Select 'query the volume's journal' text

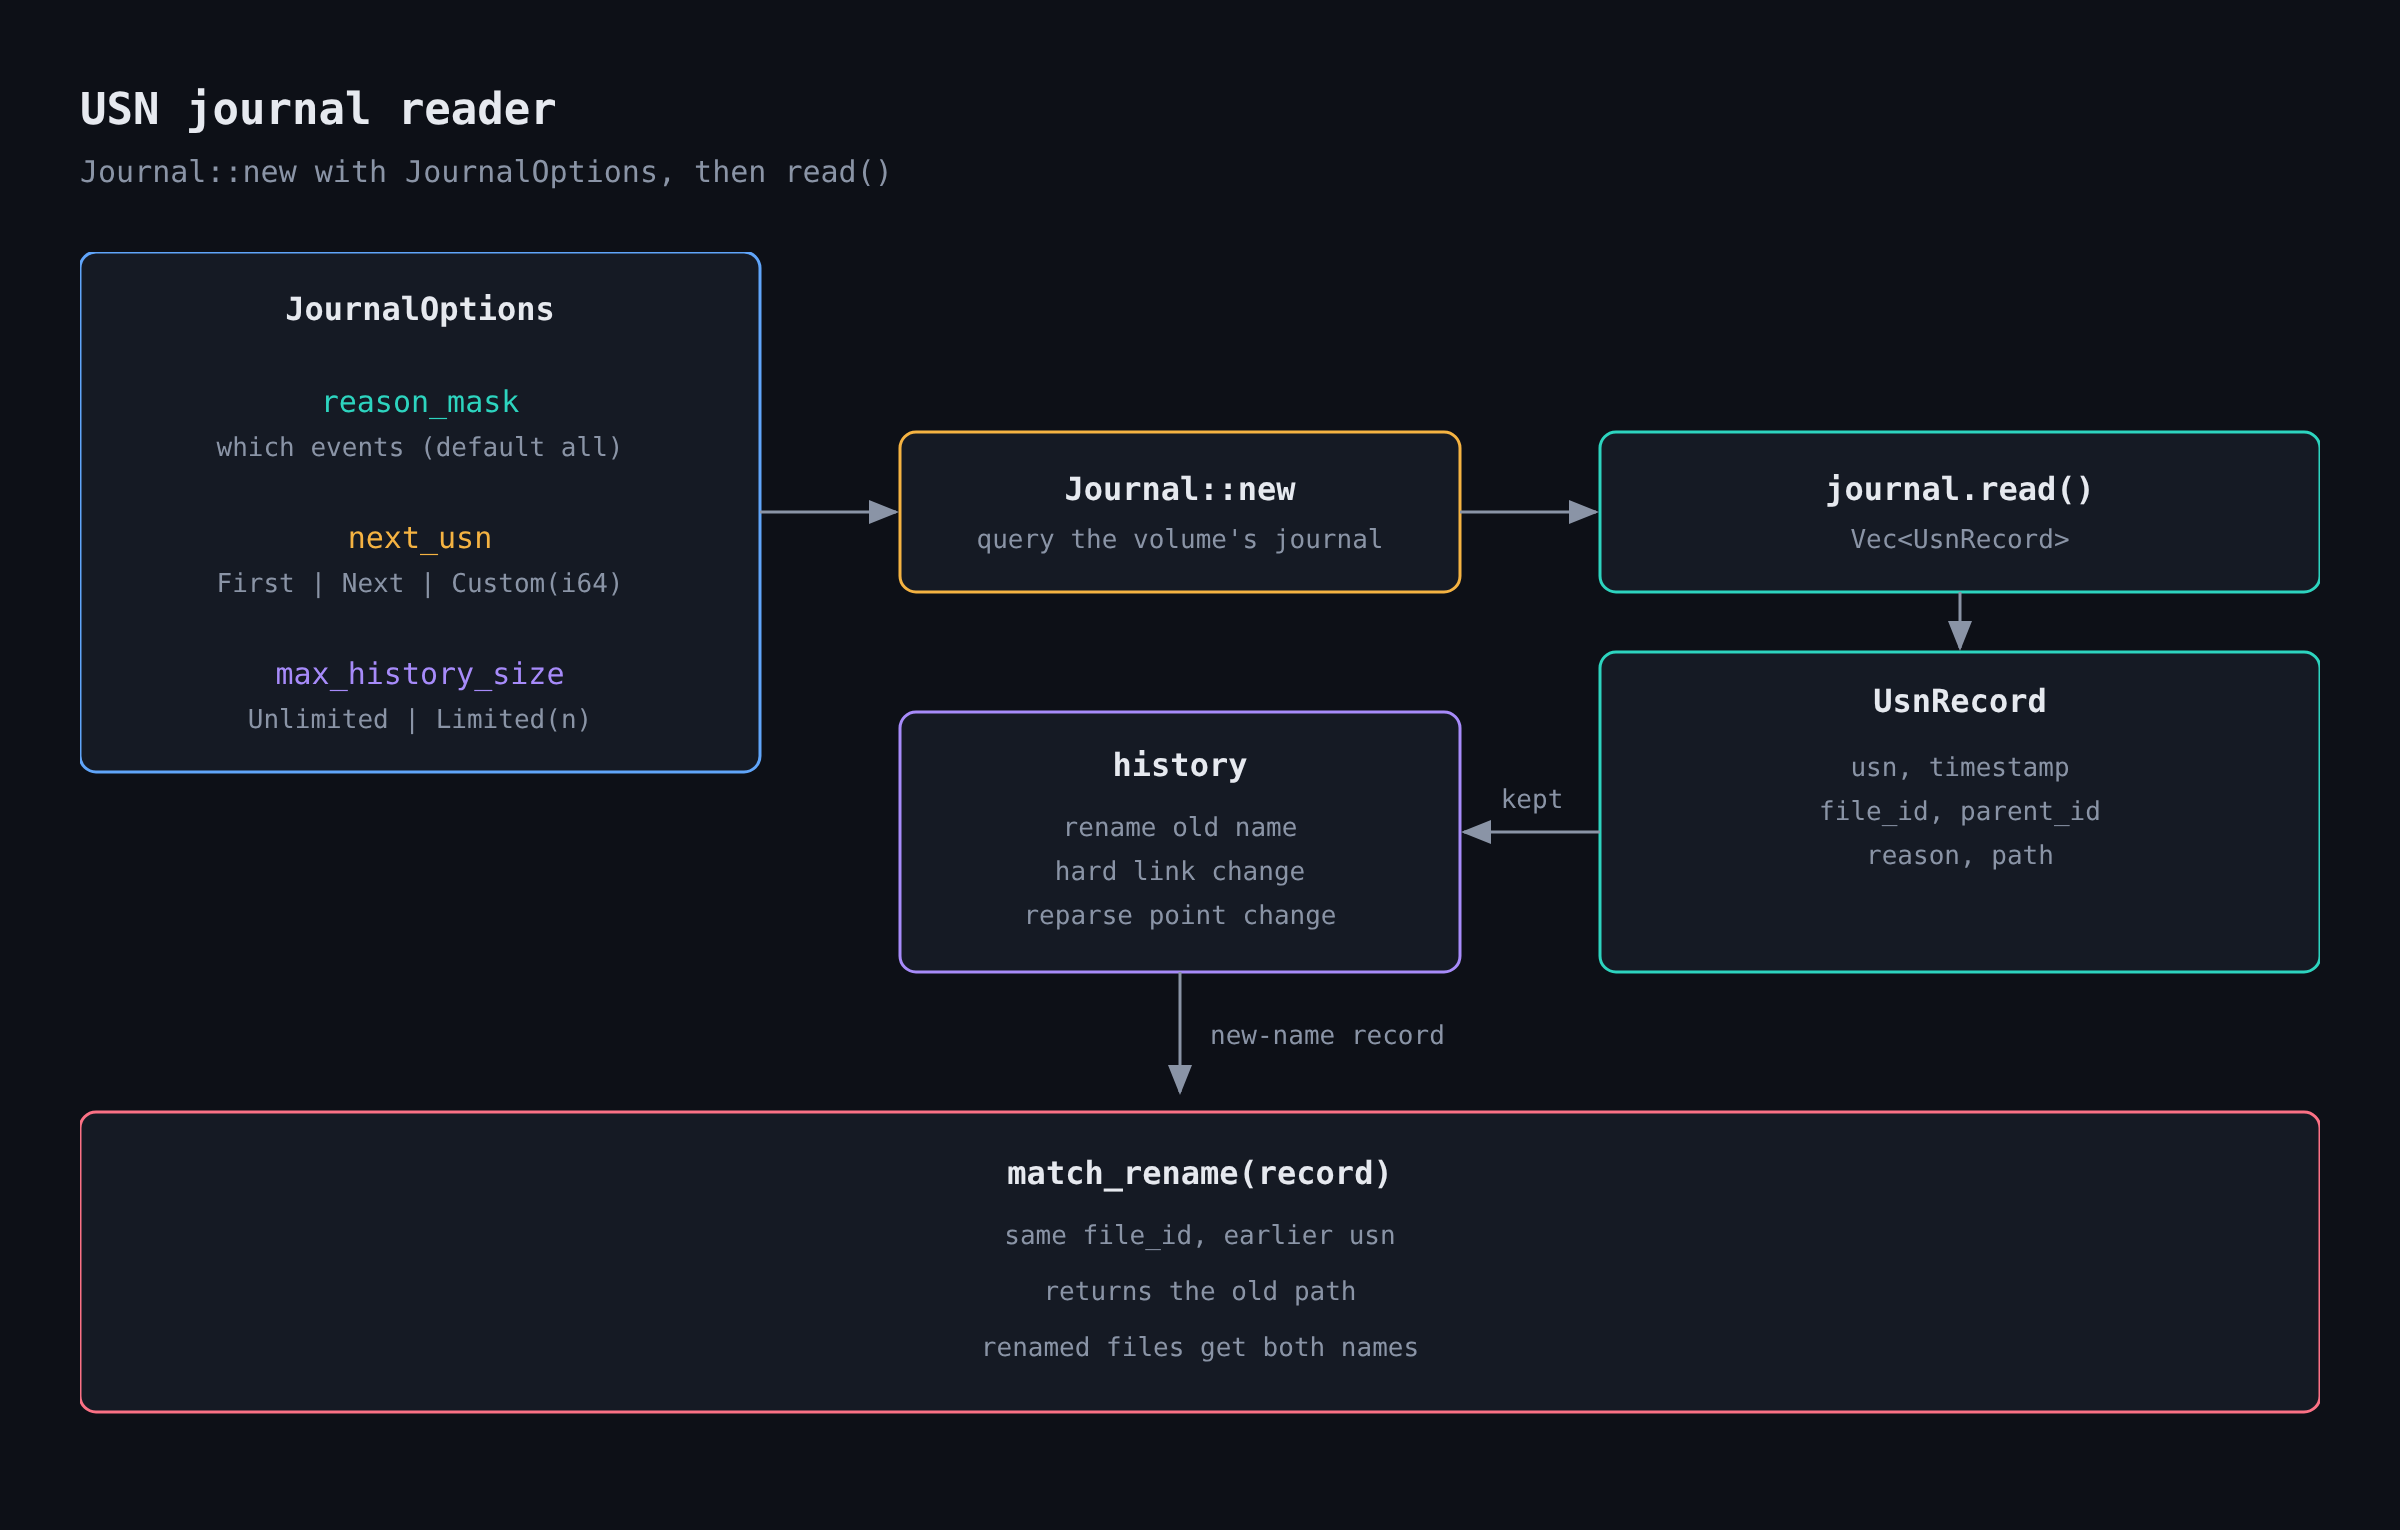pyautogui.click(x=1180, y=540)
